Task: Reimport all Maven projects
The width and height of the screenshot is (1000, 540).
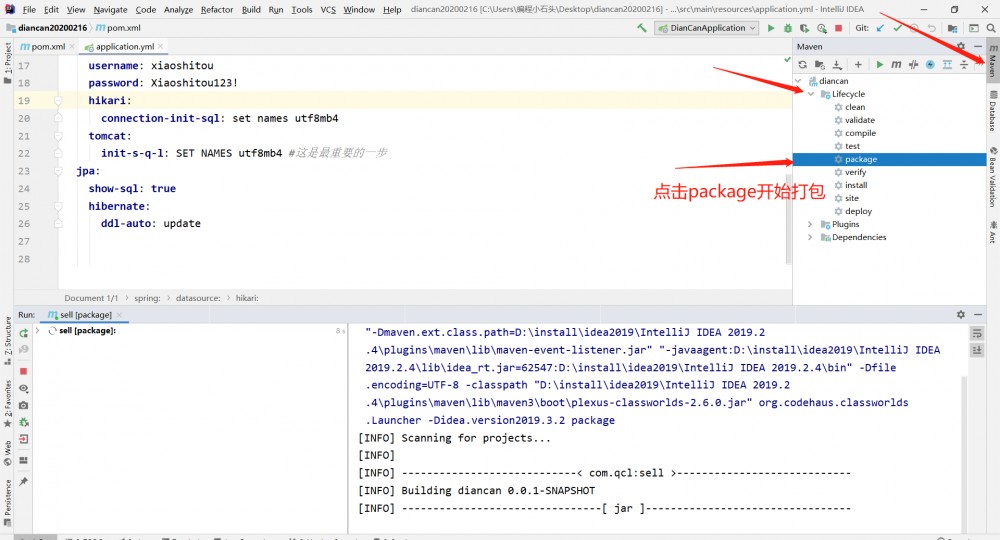Action: point(802,64)
